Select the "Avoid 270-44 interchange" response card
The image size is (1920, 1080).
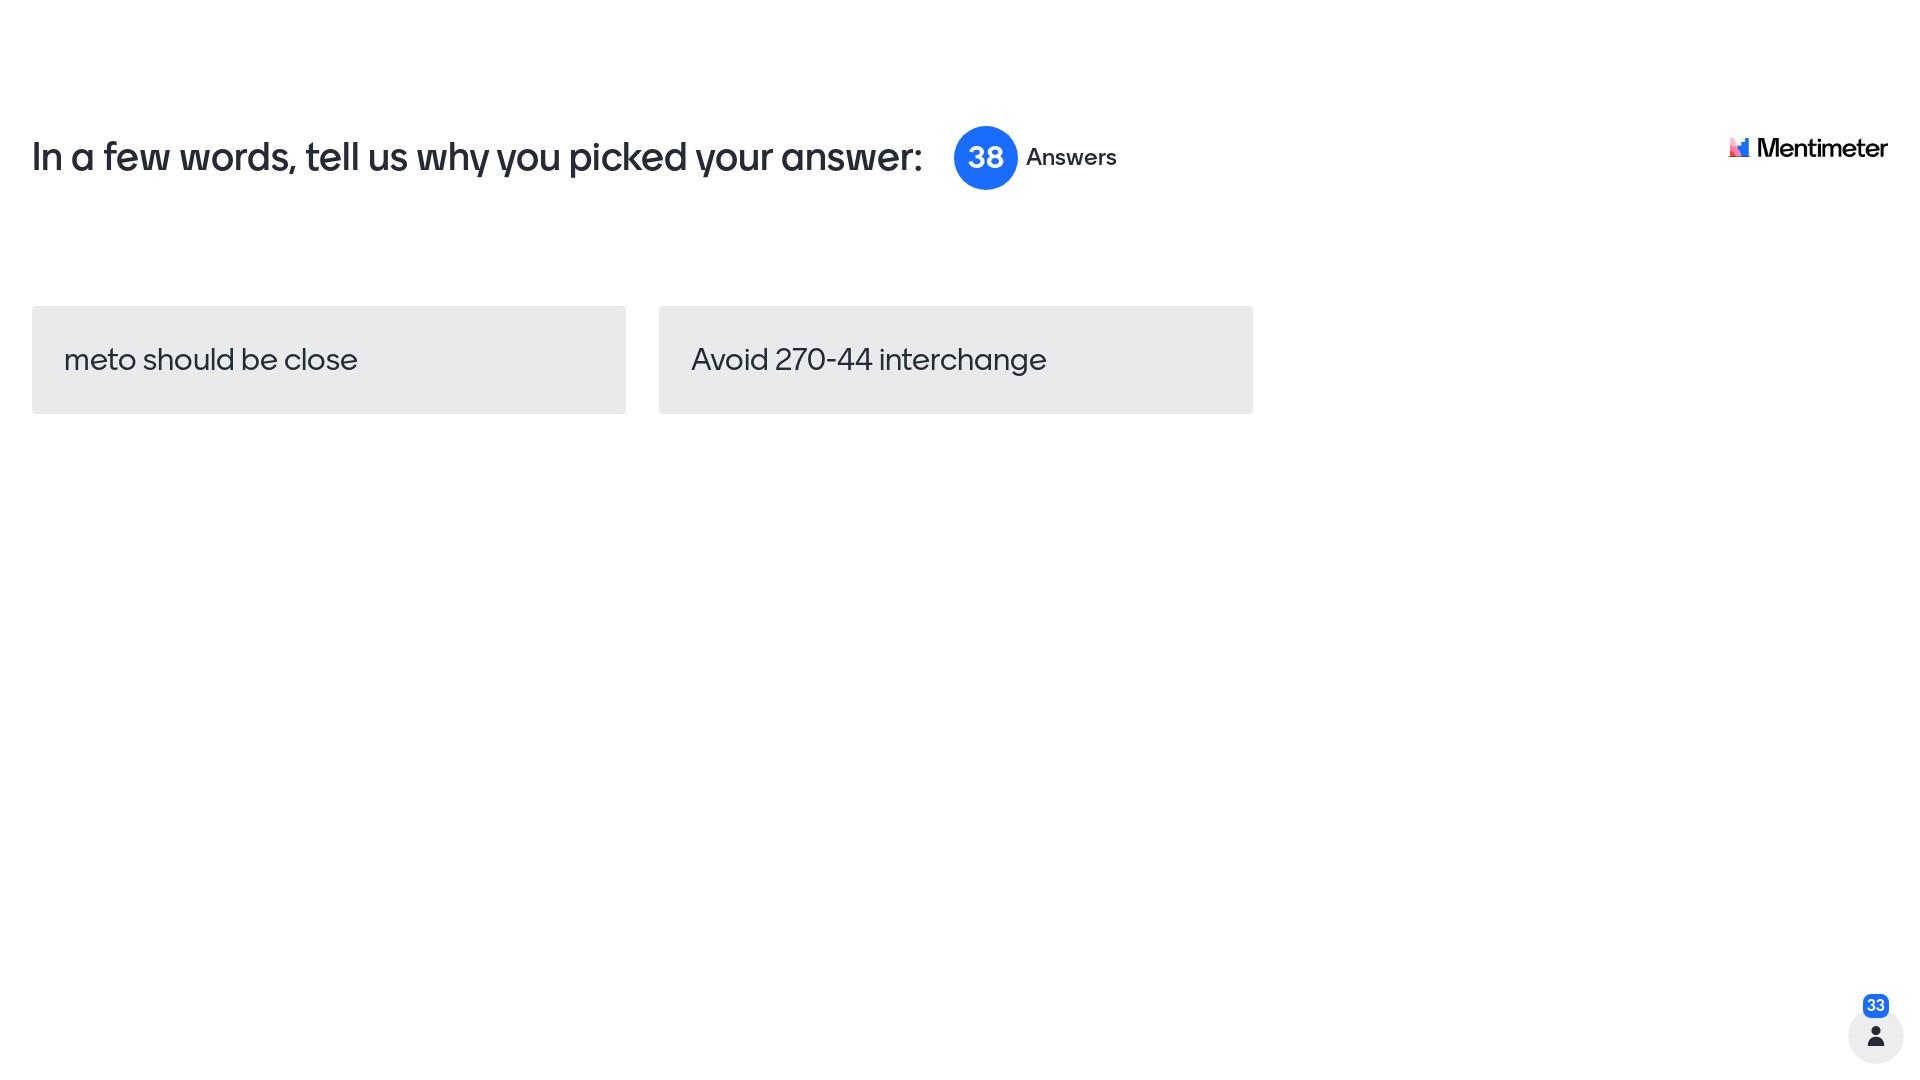tap(955, 360)
